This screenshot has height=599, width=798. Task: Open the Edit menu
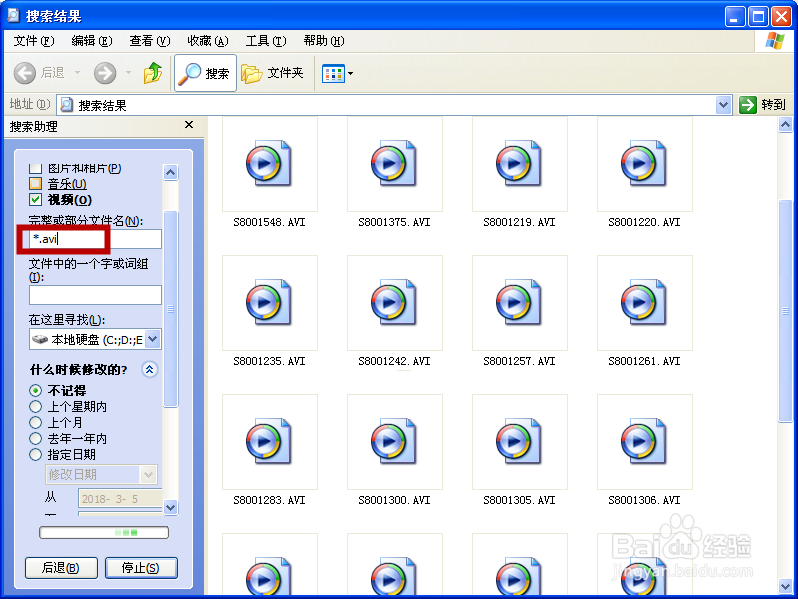coord(92,41)
